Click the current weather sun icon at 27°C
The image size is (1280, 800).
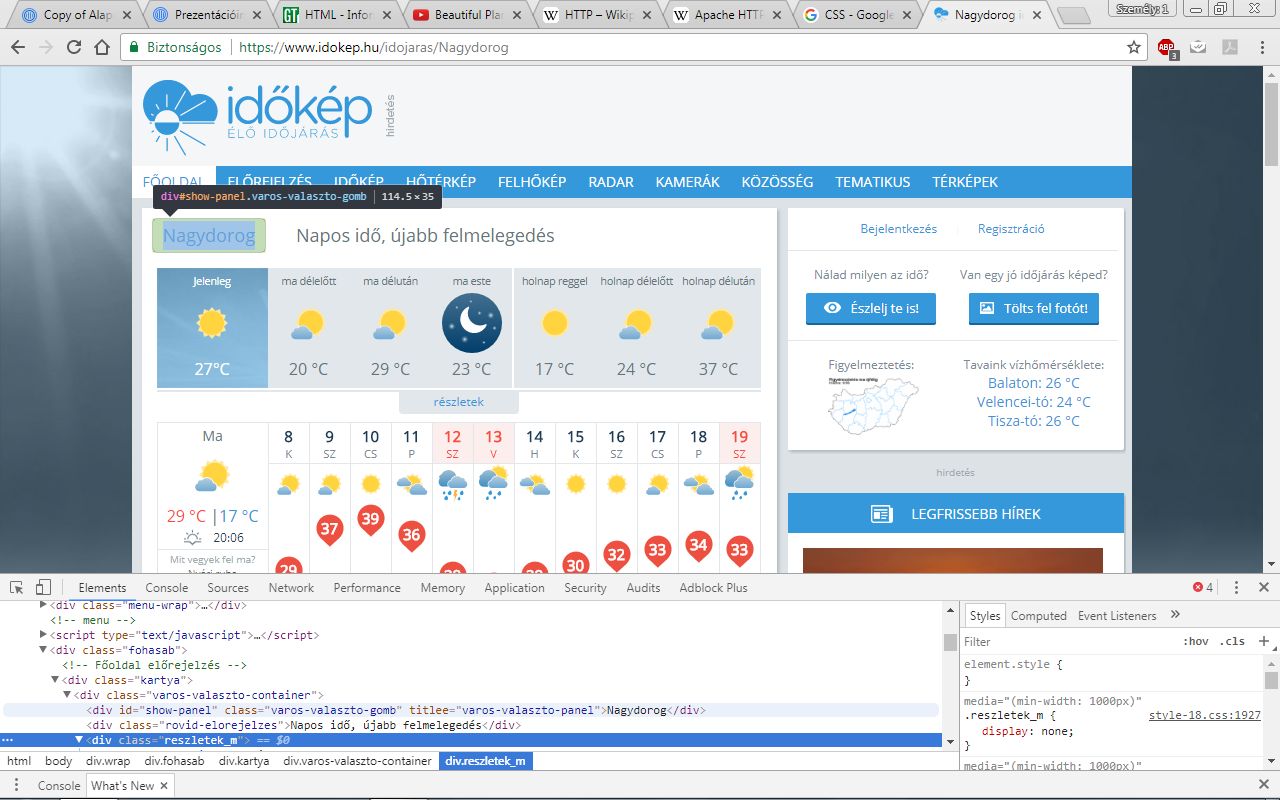(212, 323)
